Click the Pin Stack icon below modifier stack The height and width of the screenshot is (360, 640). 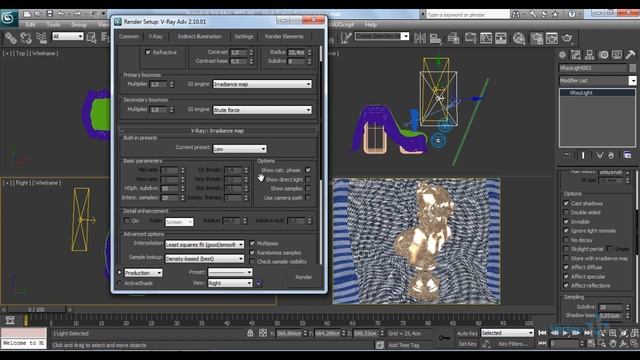(x=567, y=156)
